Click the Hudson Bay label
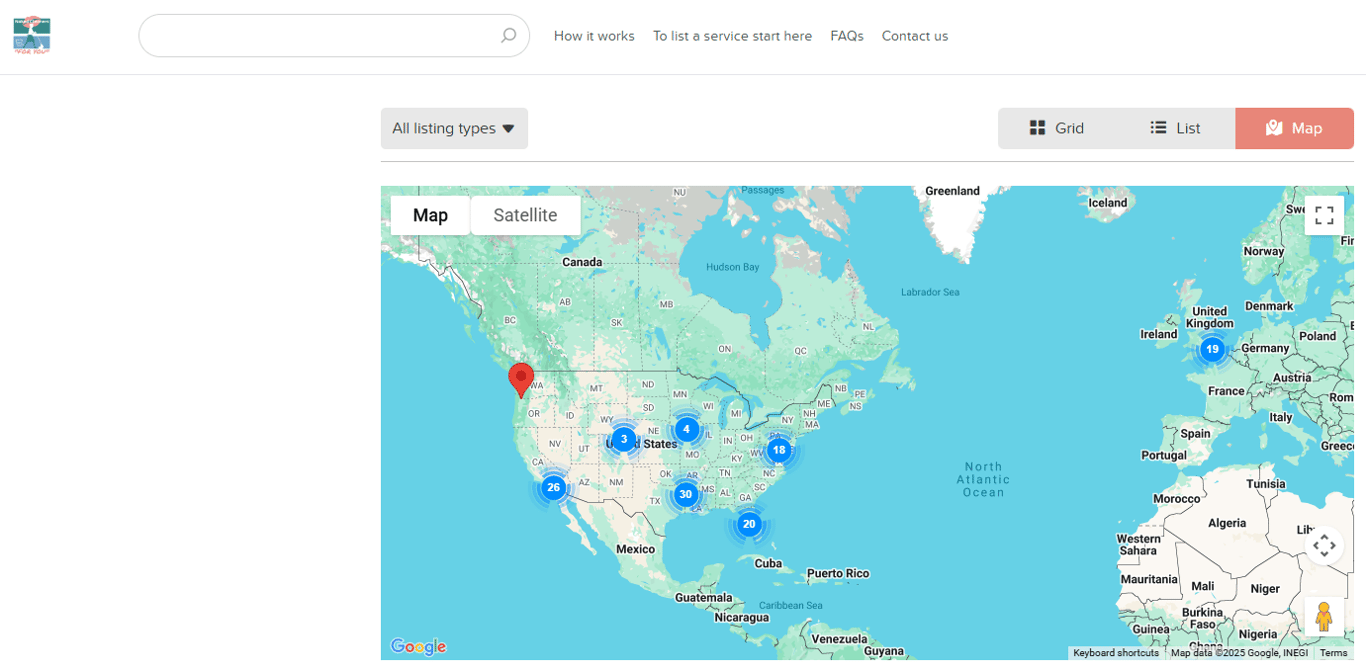The height and width of the screenshot is (672, 1366). click(733, 267)
